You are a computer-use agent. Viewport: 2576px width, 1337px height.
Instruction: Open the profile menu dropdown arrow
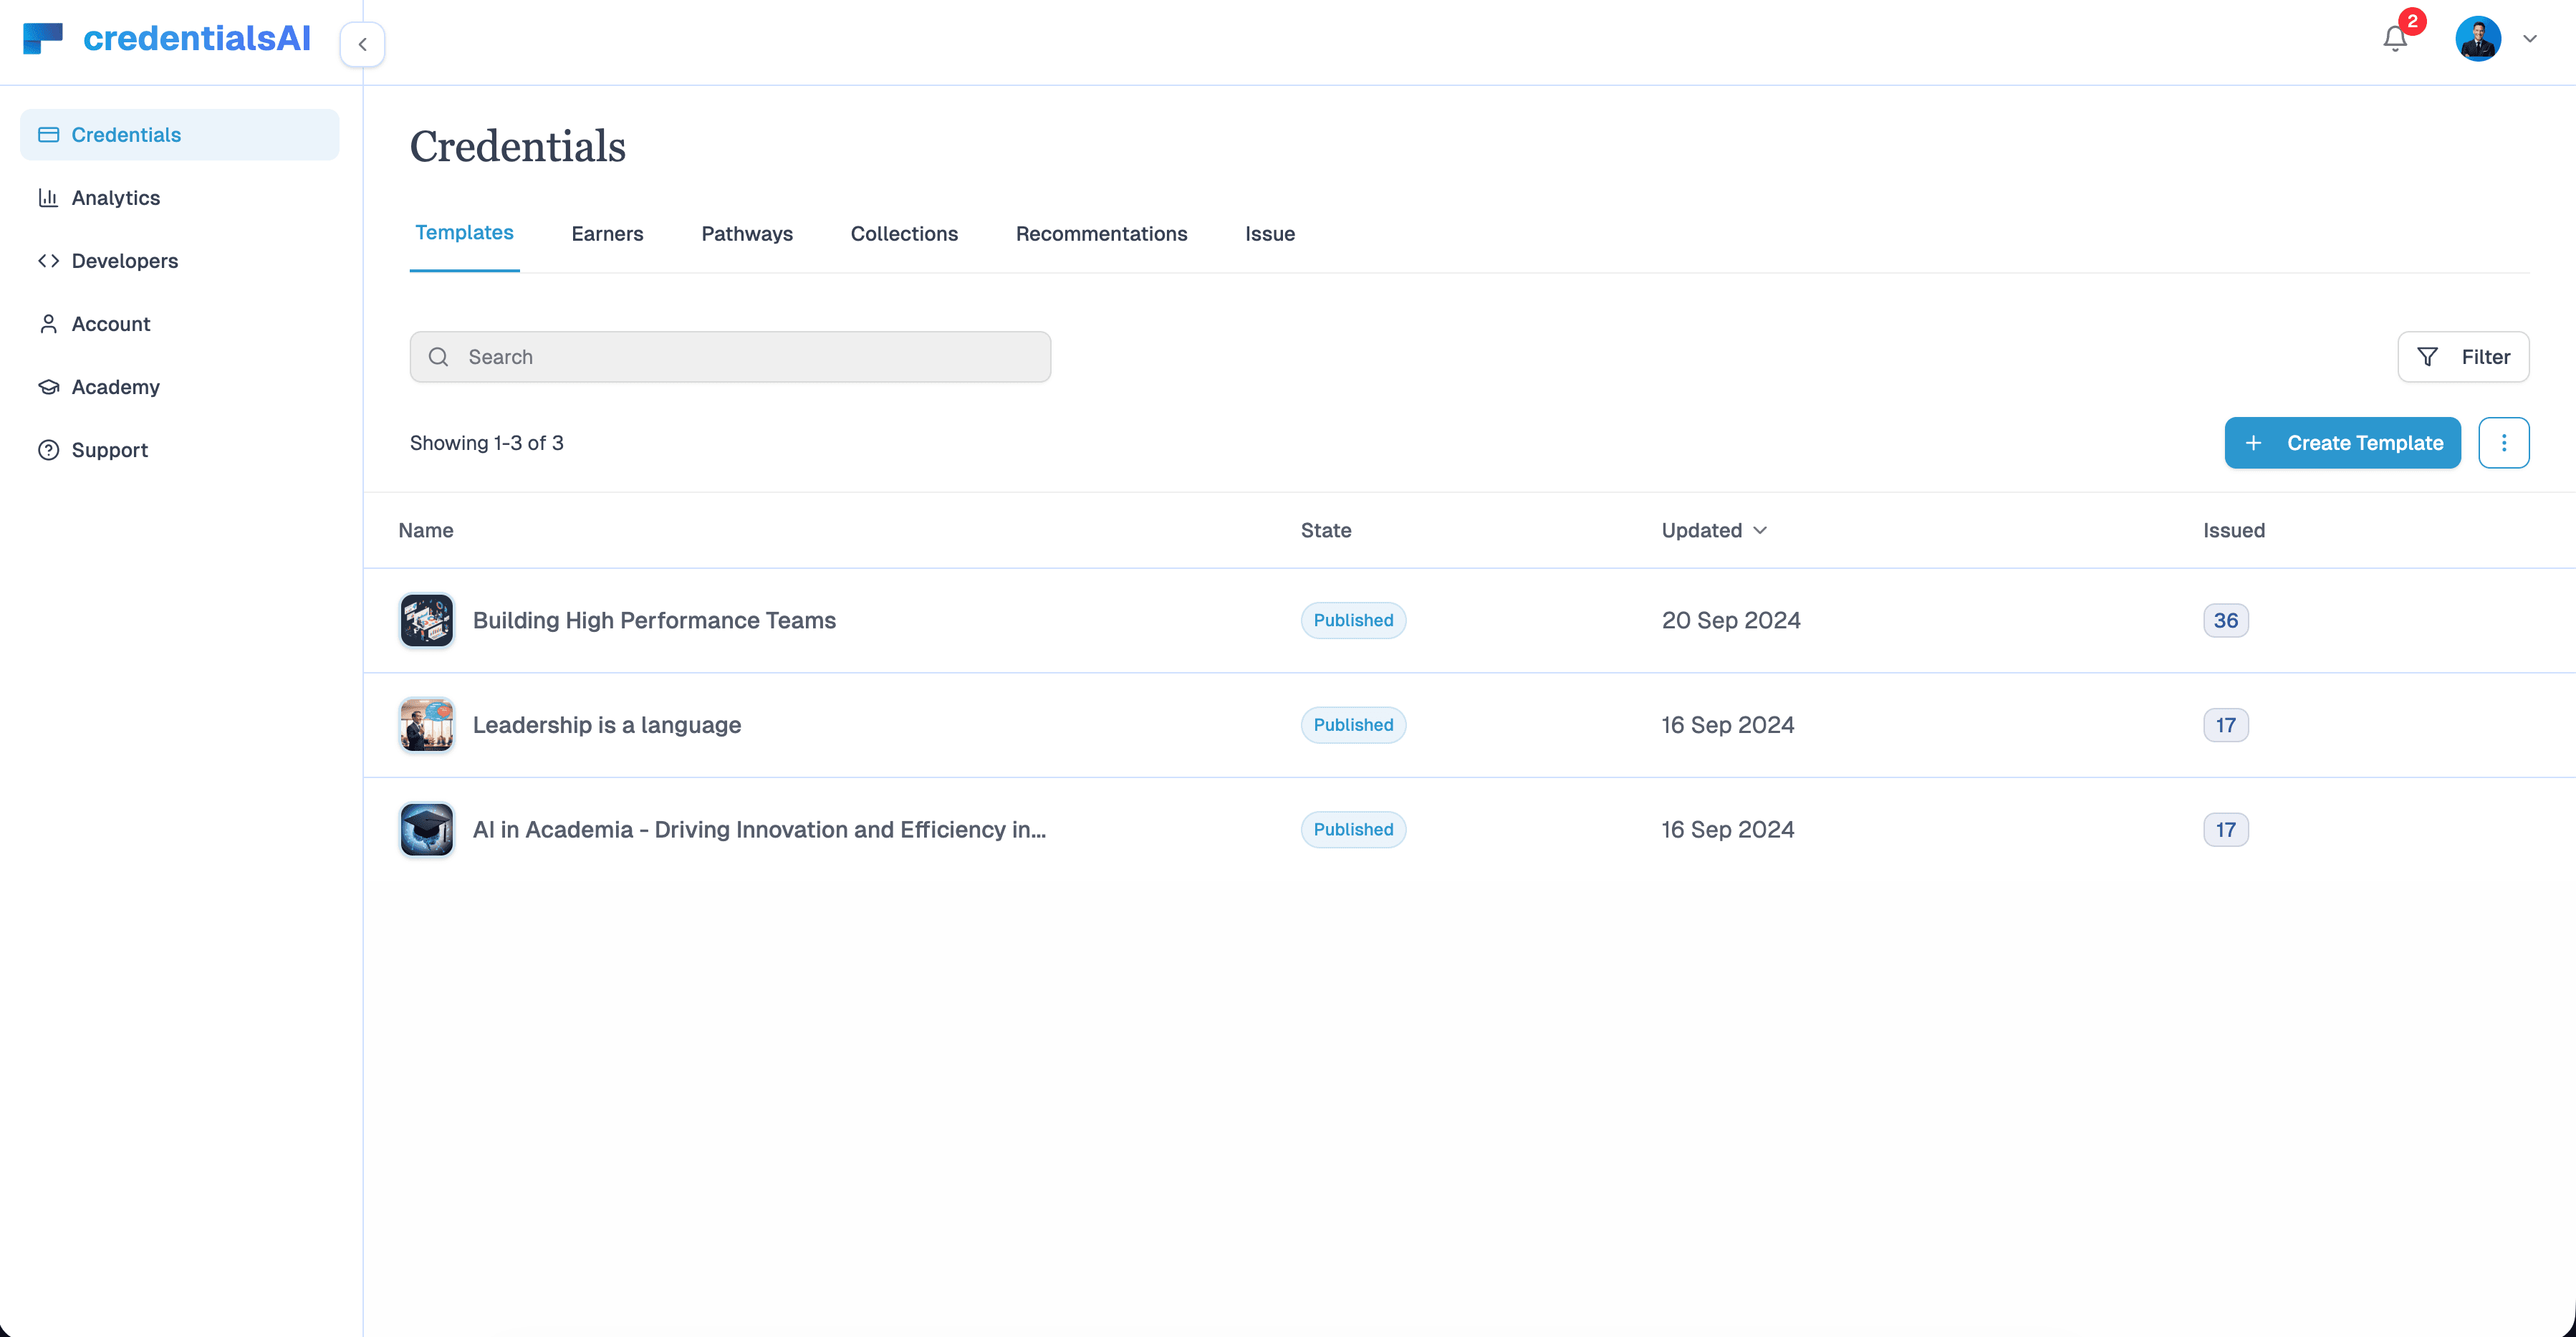[2530, 38]
